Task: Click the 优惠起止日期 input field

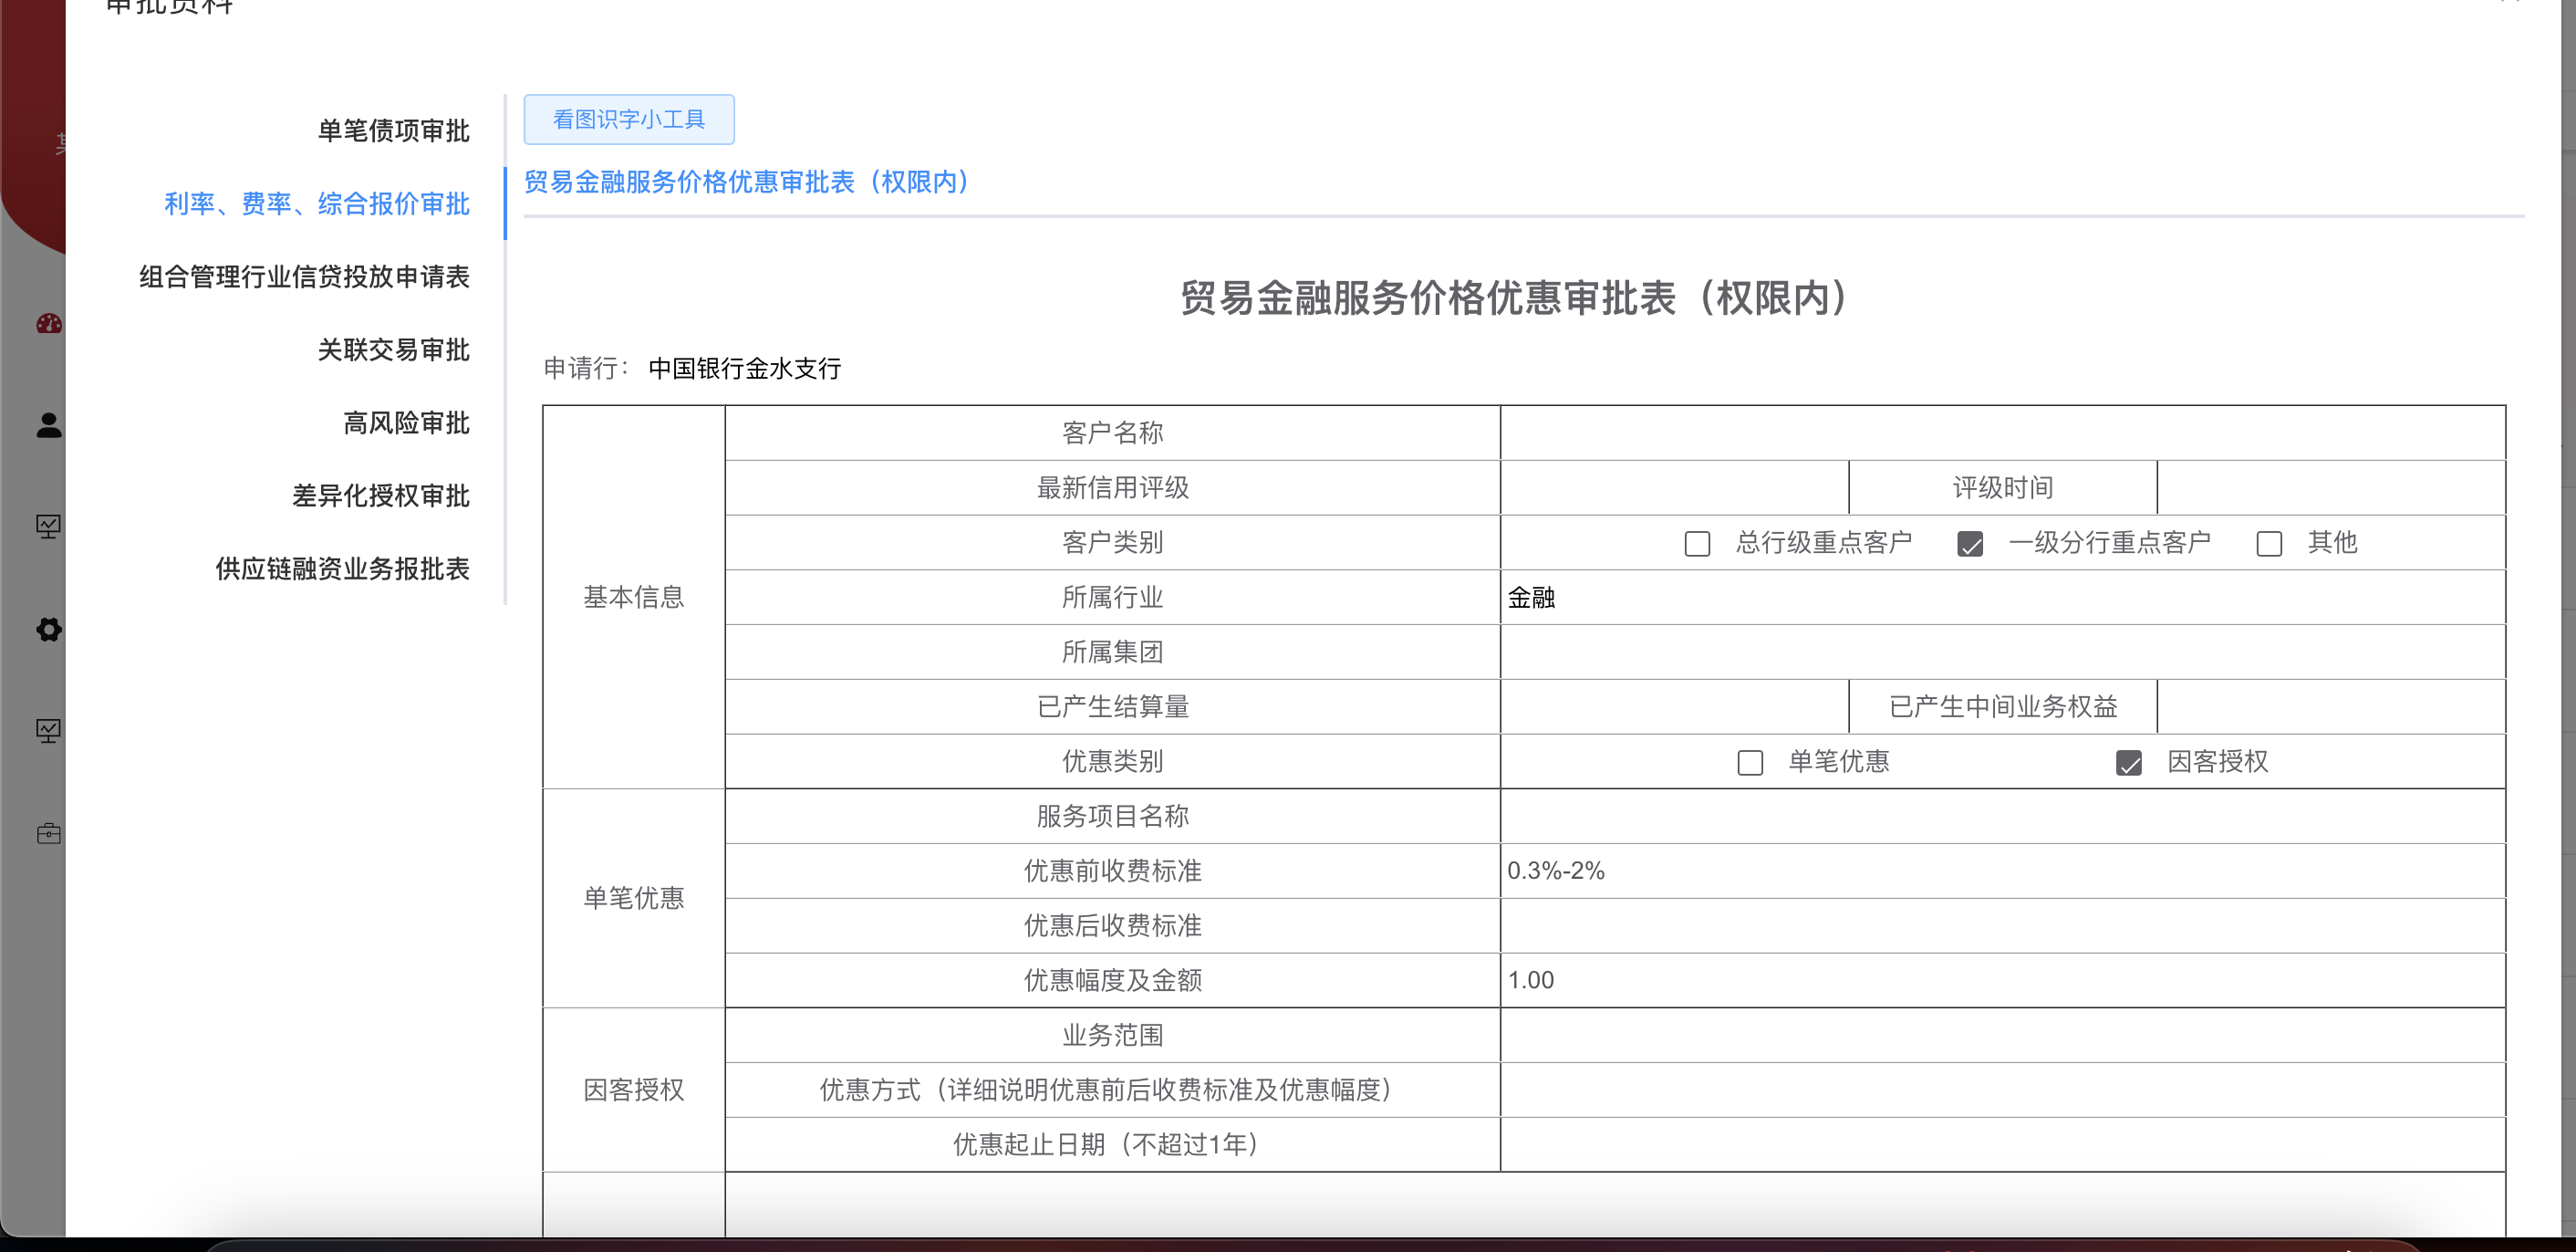Action: (2002, 1145)
